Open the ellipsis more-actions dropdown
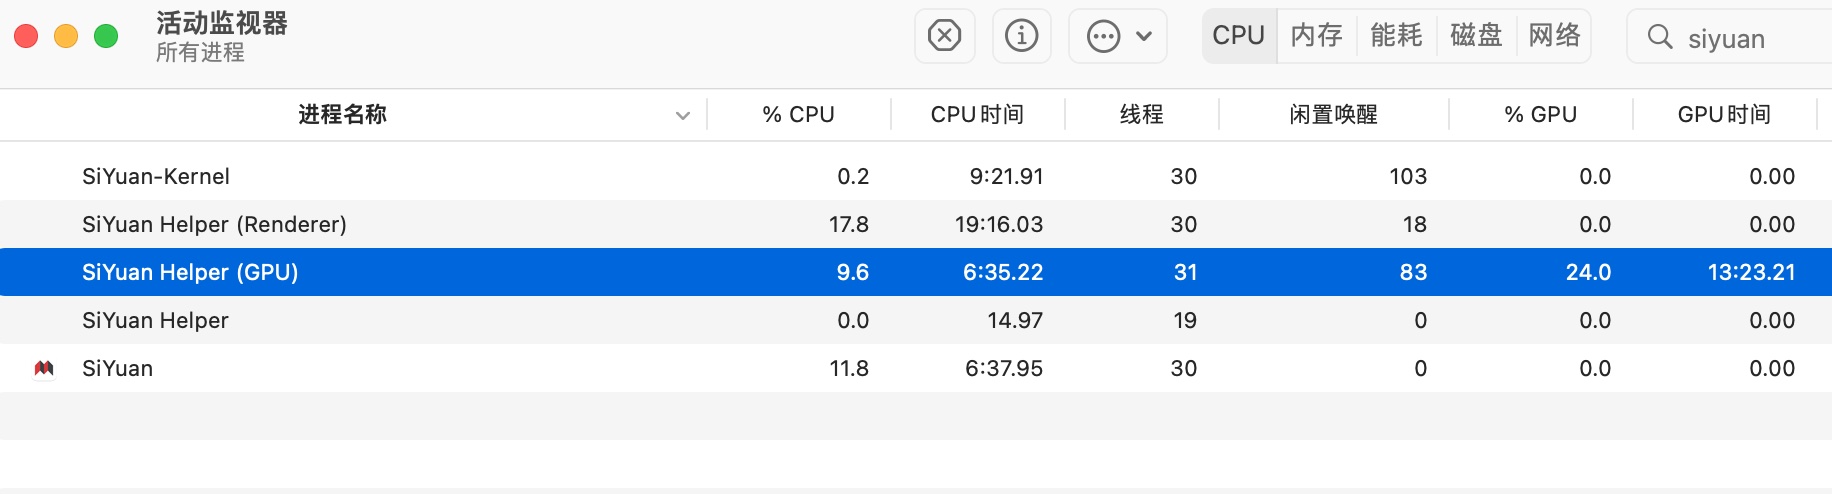This screenshot has height=494, width=1832. click(x=1118, y=36)
